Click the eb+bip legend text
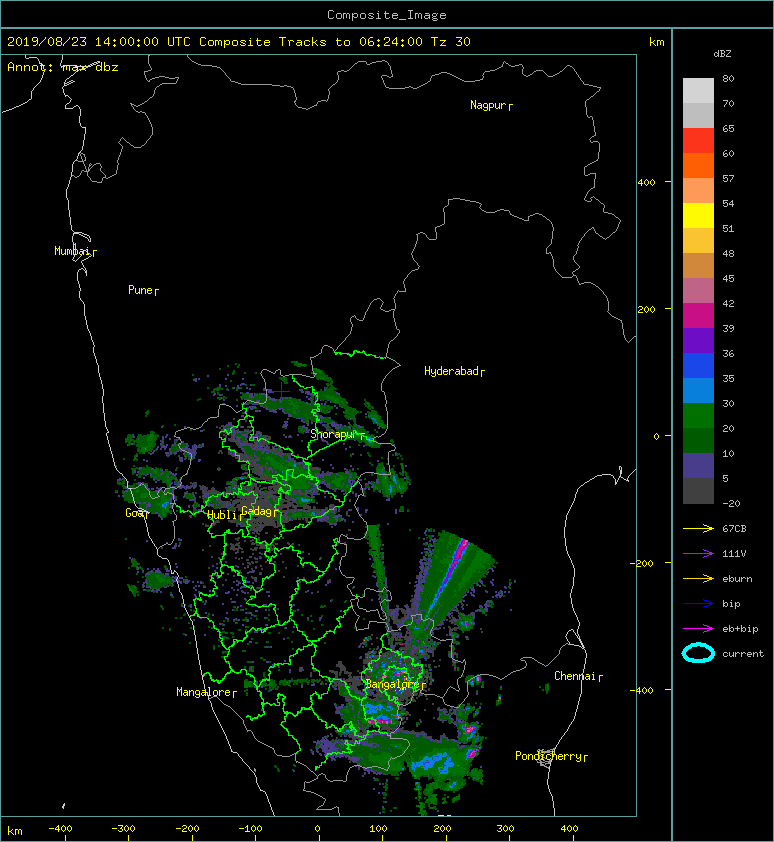This screenshot has width=774, height=842. tap(740, 629)
